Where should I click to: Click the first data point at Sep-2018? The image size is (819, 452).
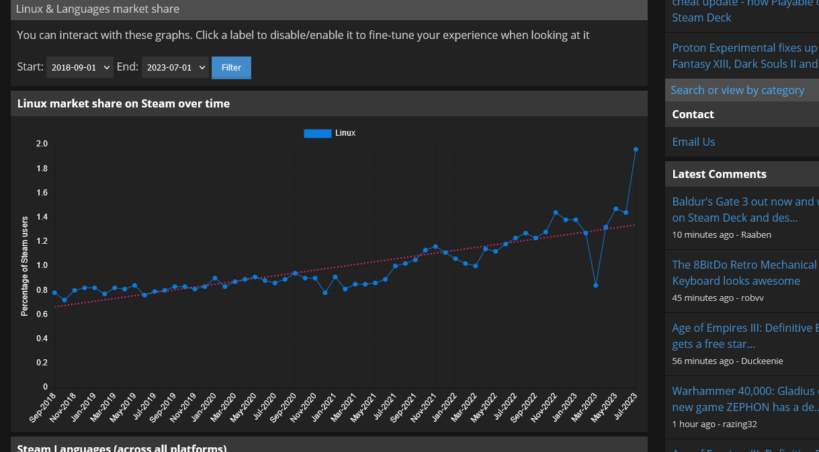click(54, 292)
